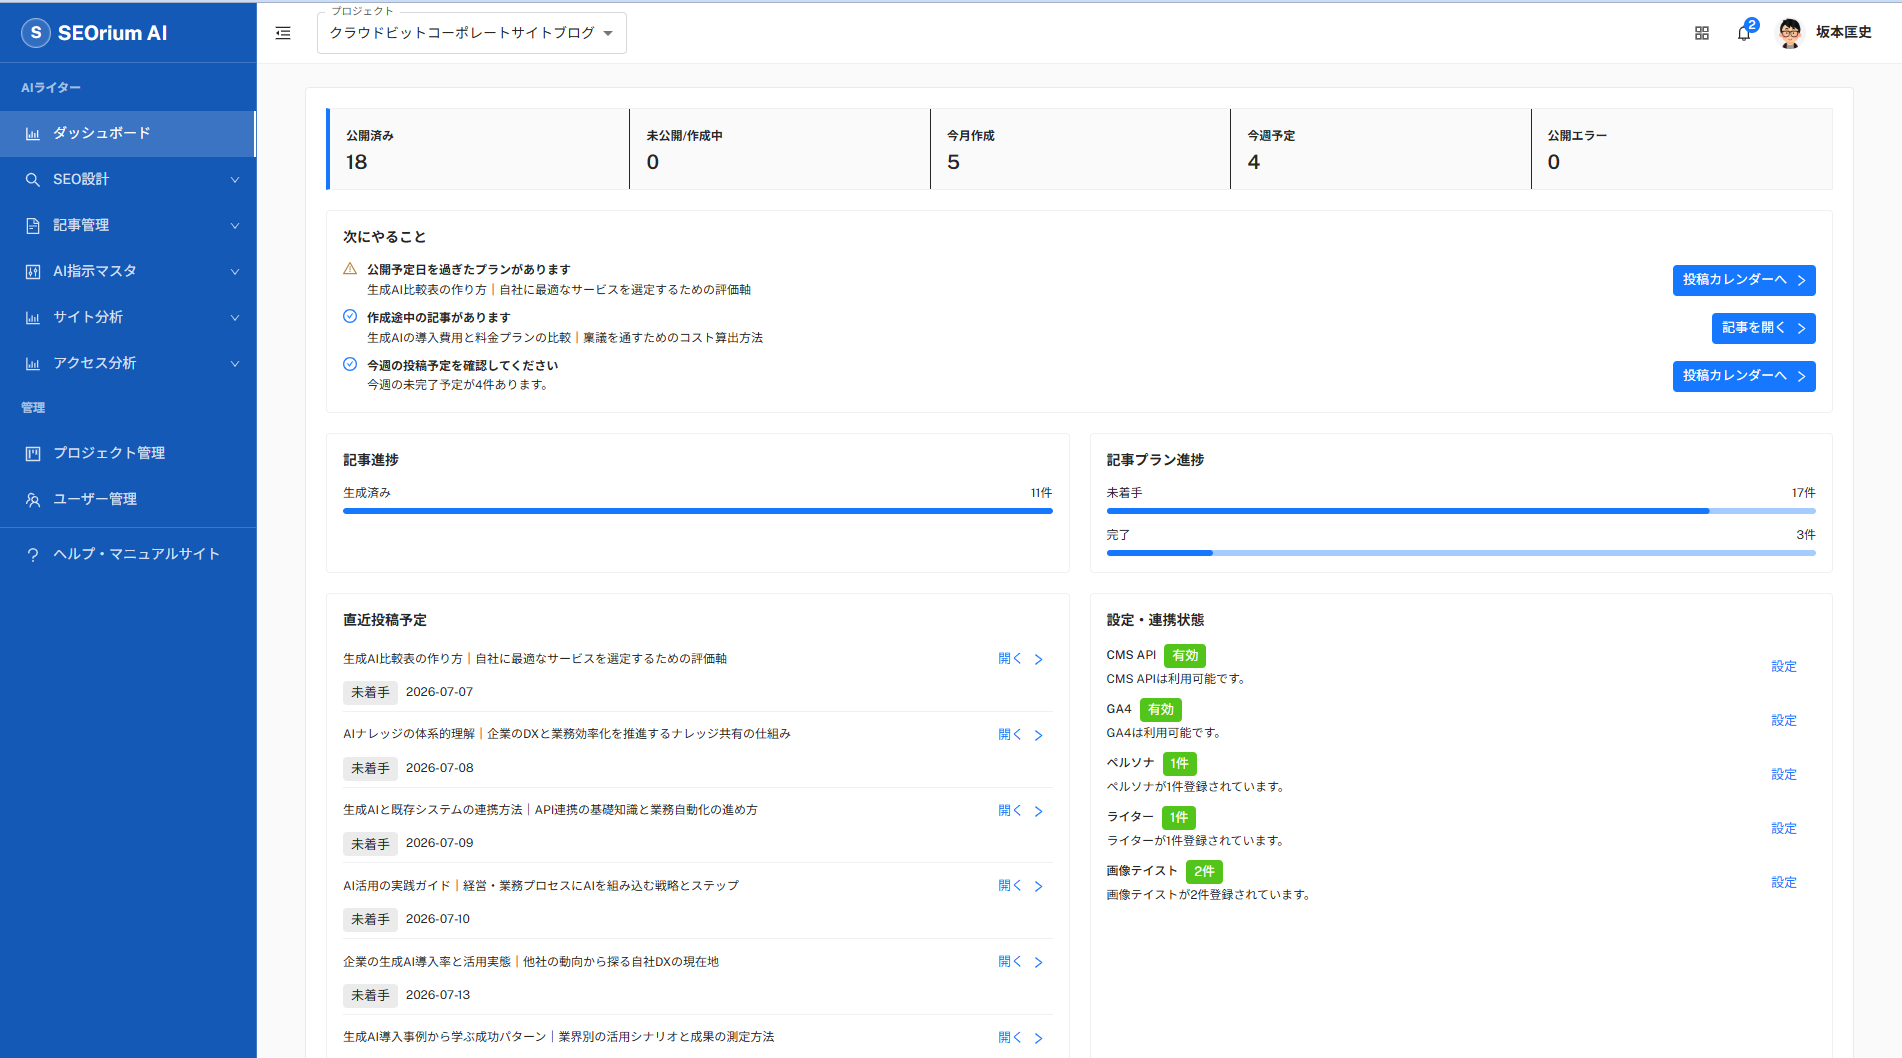Click 投稿カレンダーへ button for 今週の投稿予定
The image size is (1902, 1058).
1744,376
